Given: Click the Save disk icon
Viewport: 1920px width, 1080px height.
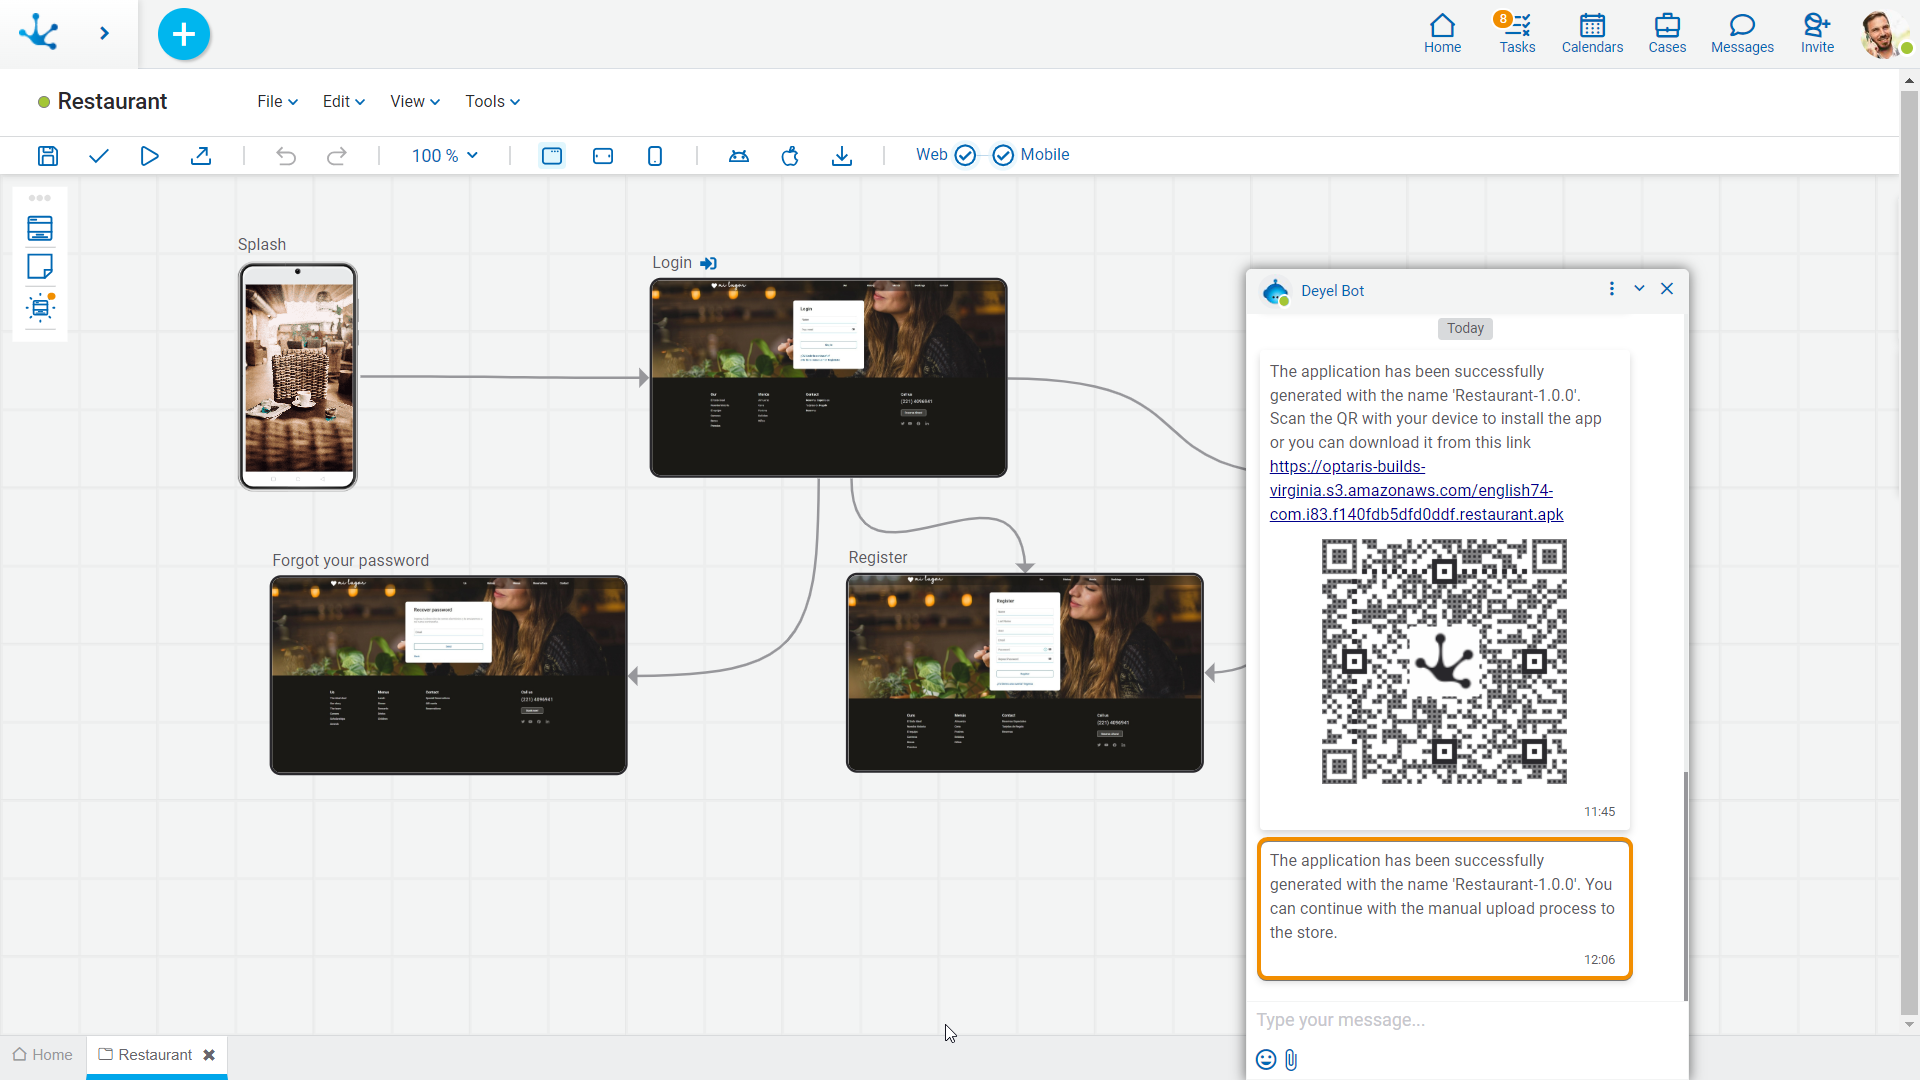Looking at the screenshot, I should 48,156.
